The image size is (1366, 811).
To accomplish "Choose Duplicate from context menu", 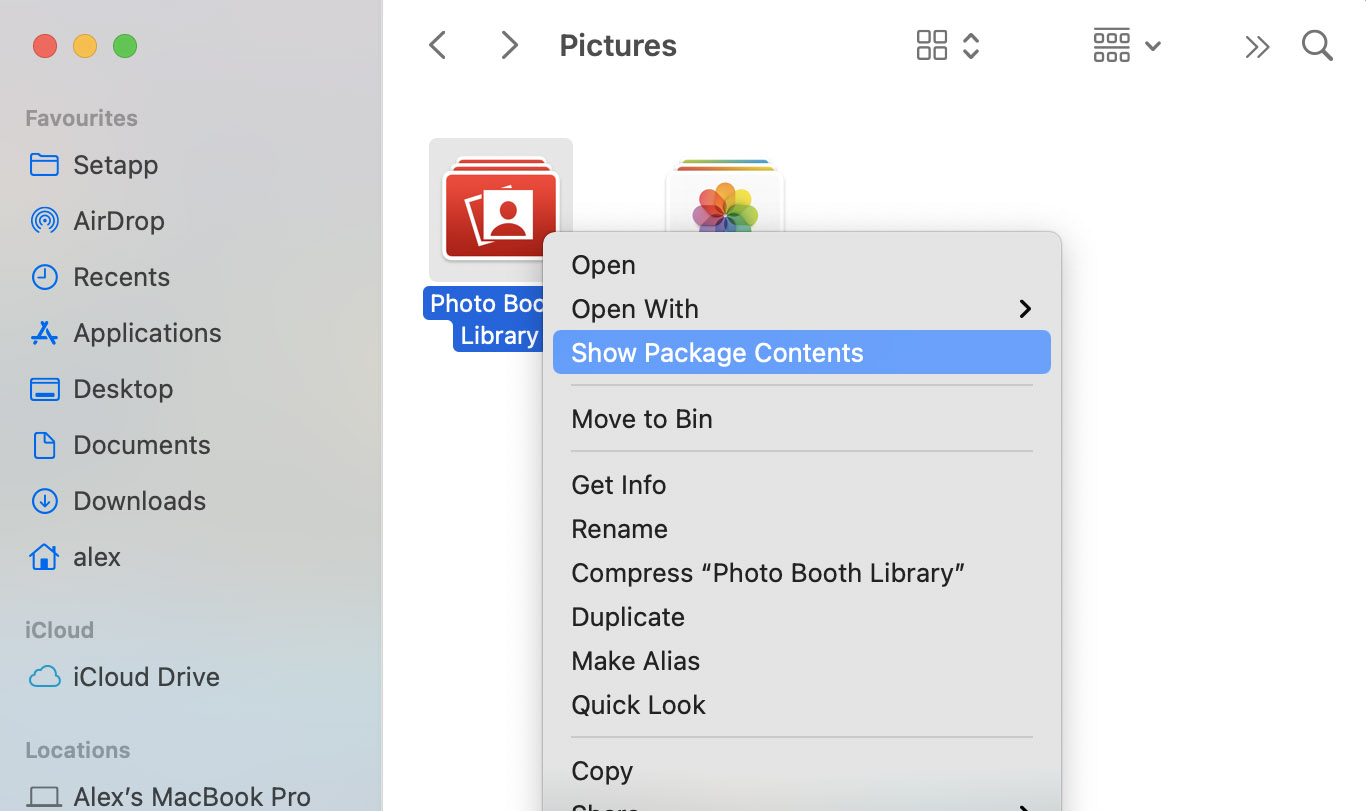I will point(802,617).
